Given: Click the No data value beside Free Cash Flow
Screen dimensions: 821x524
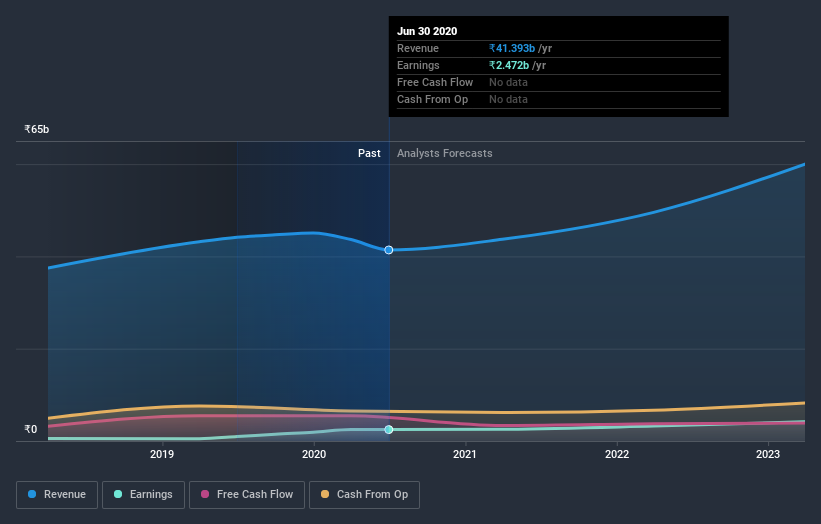Looking at the screenshot, I should [508, 82].
